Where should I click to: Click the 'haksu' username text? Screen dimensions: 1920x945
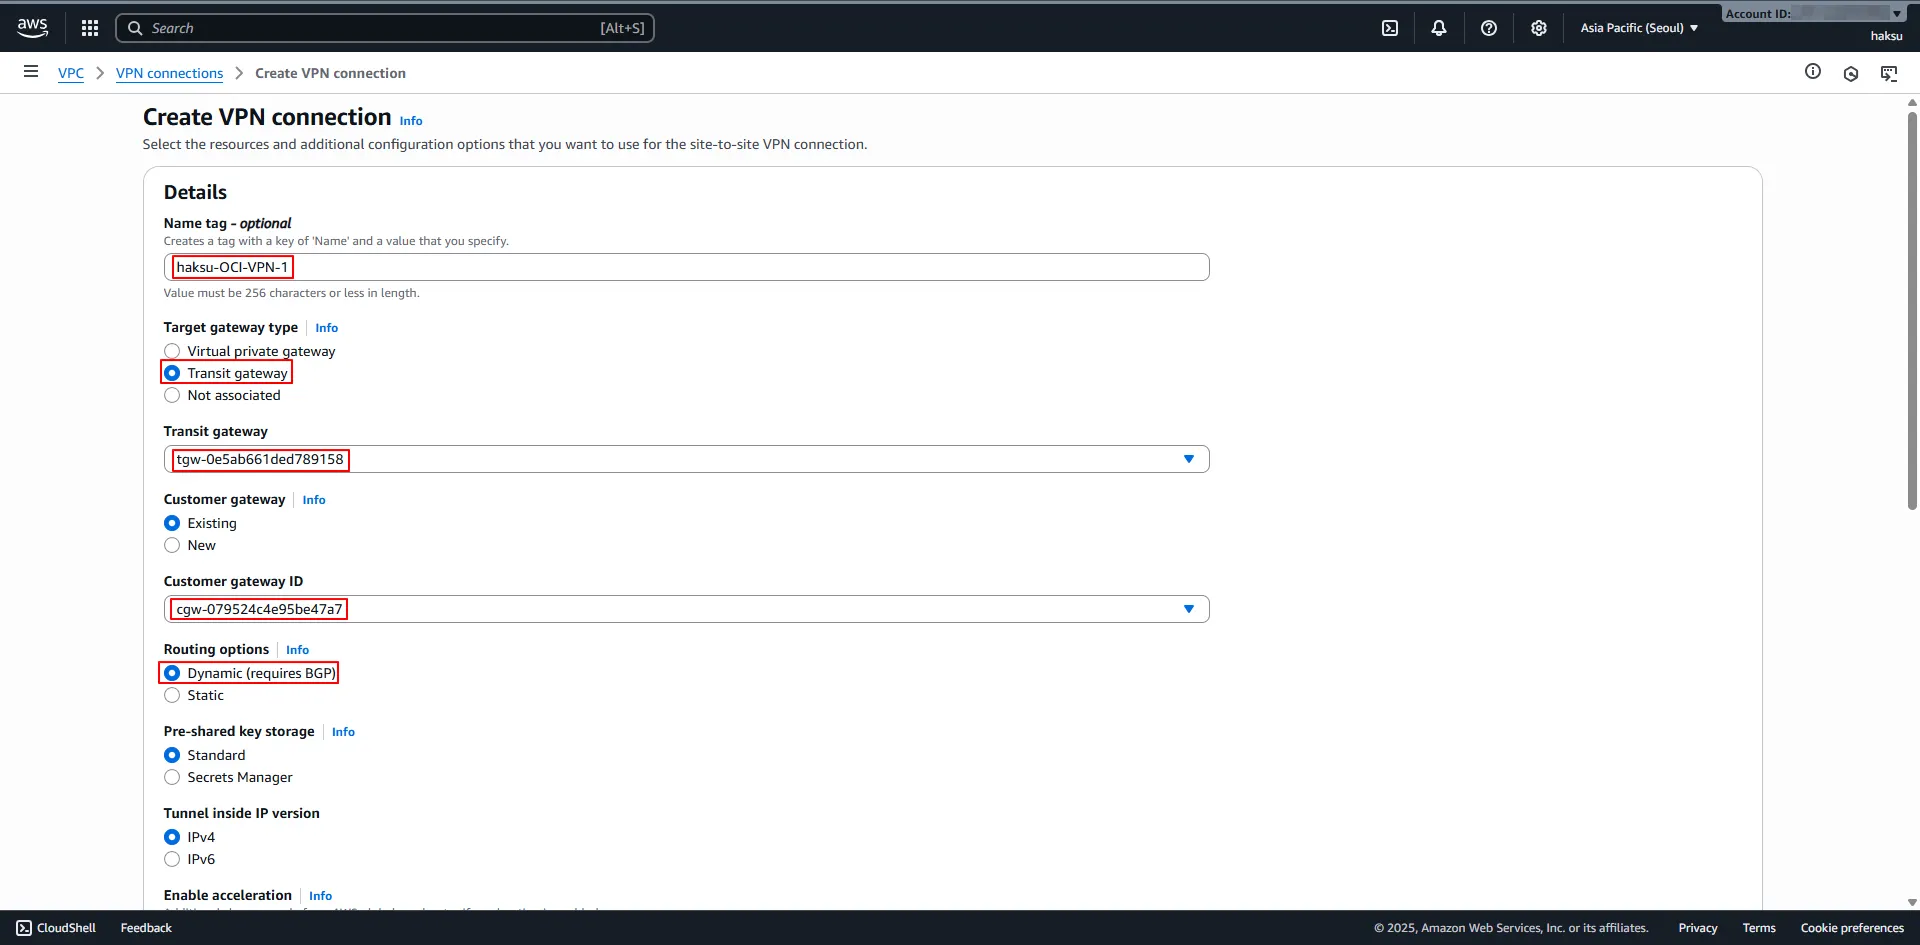1886,36
